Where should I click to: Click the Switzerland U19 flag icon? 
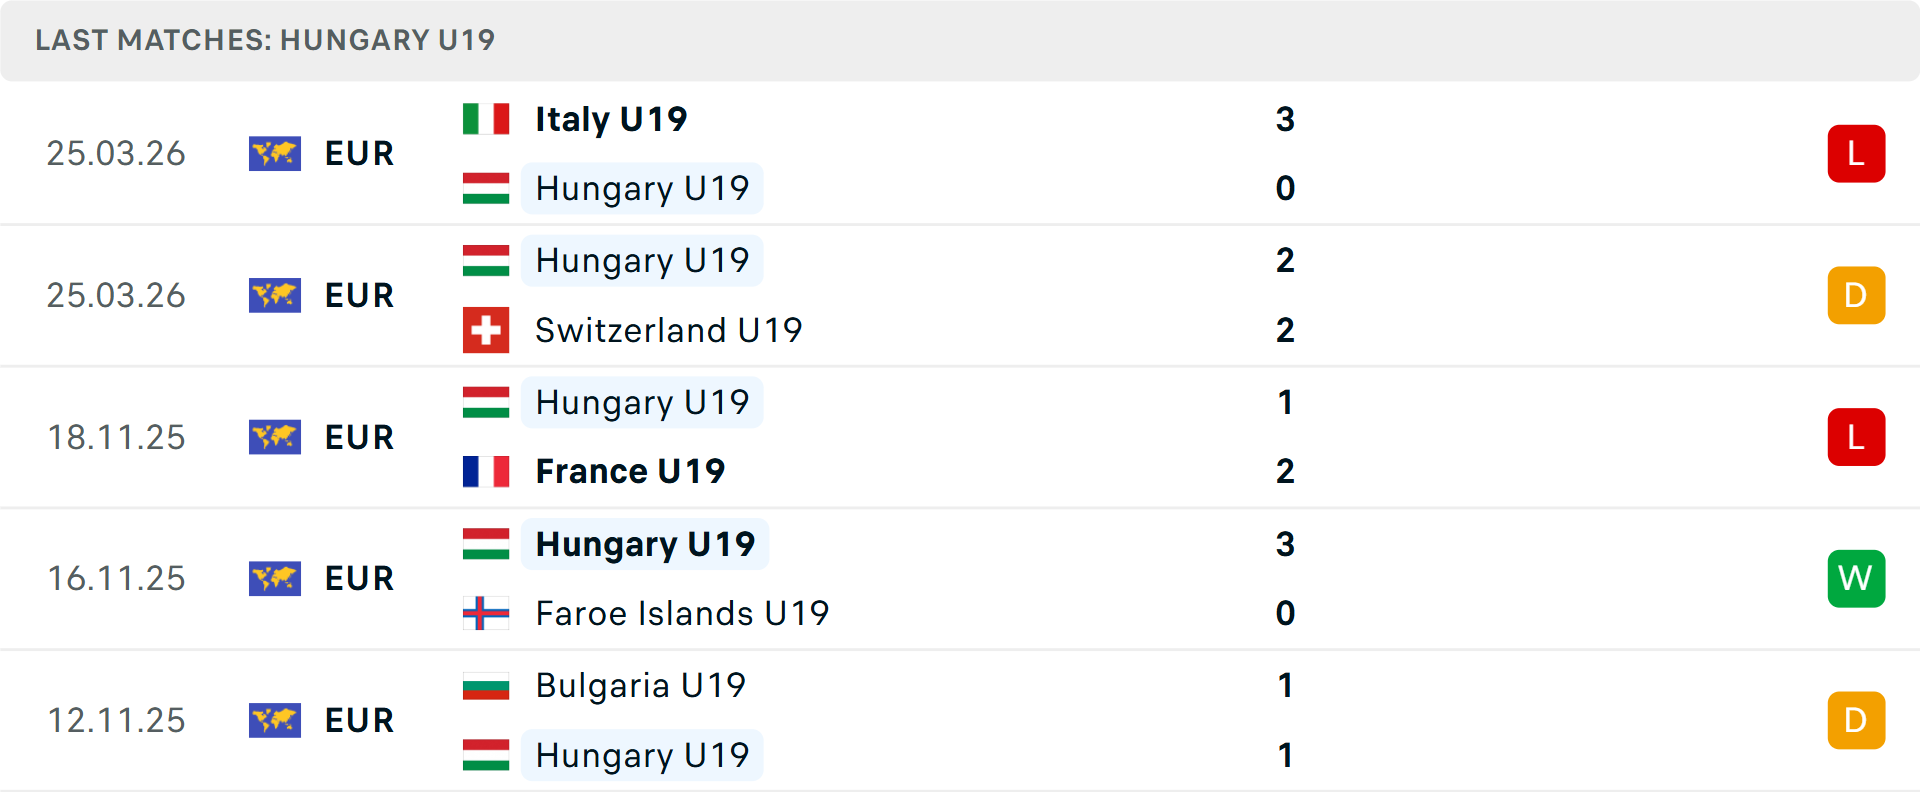(485, 330)
